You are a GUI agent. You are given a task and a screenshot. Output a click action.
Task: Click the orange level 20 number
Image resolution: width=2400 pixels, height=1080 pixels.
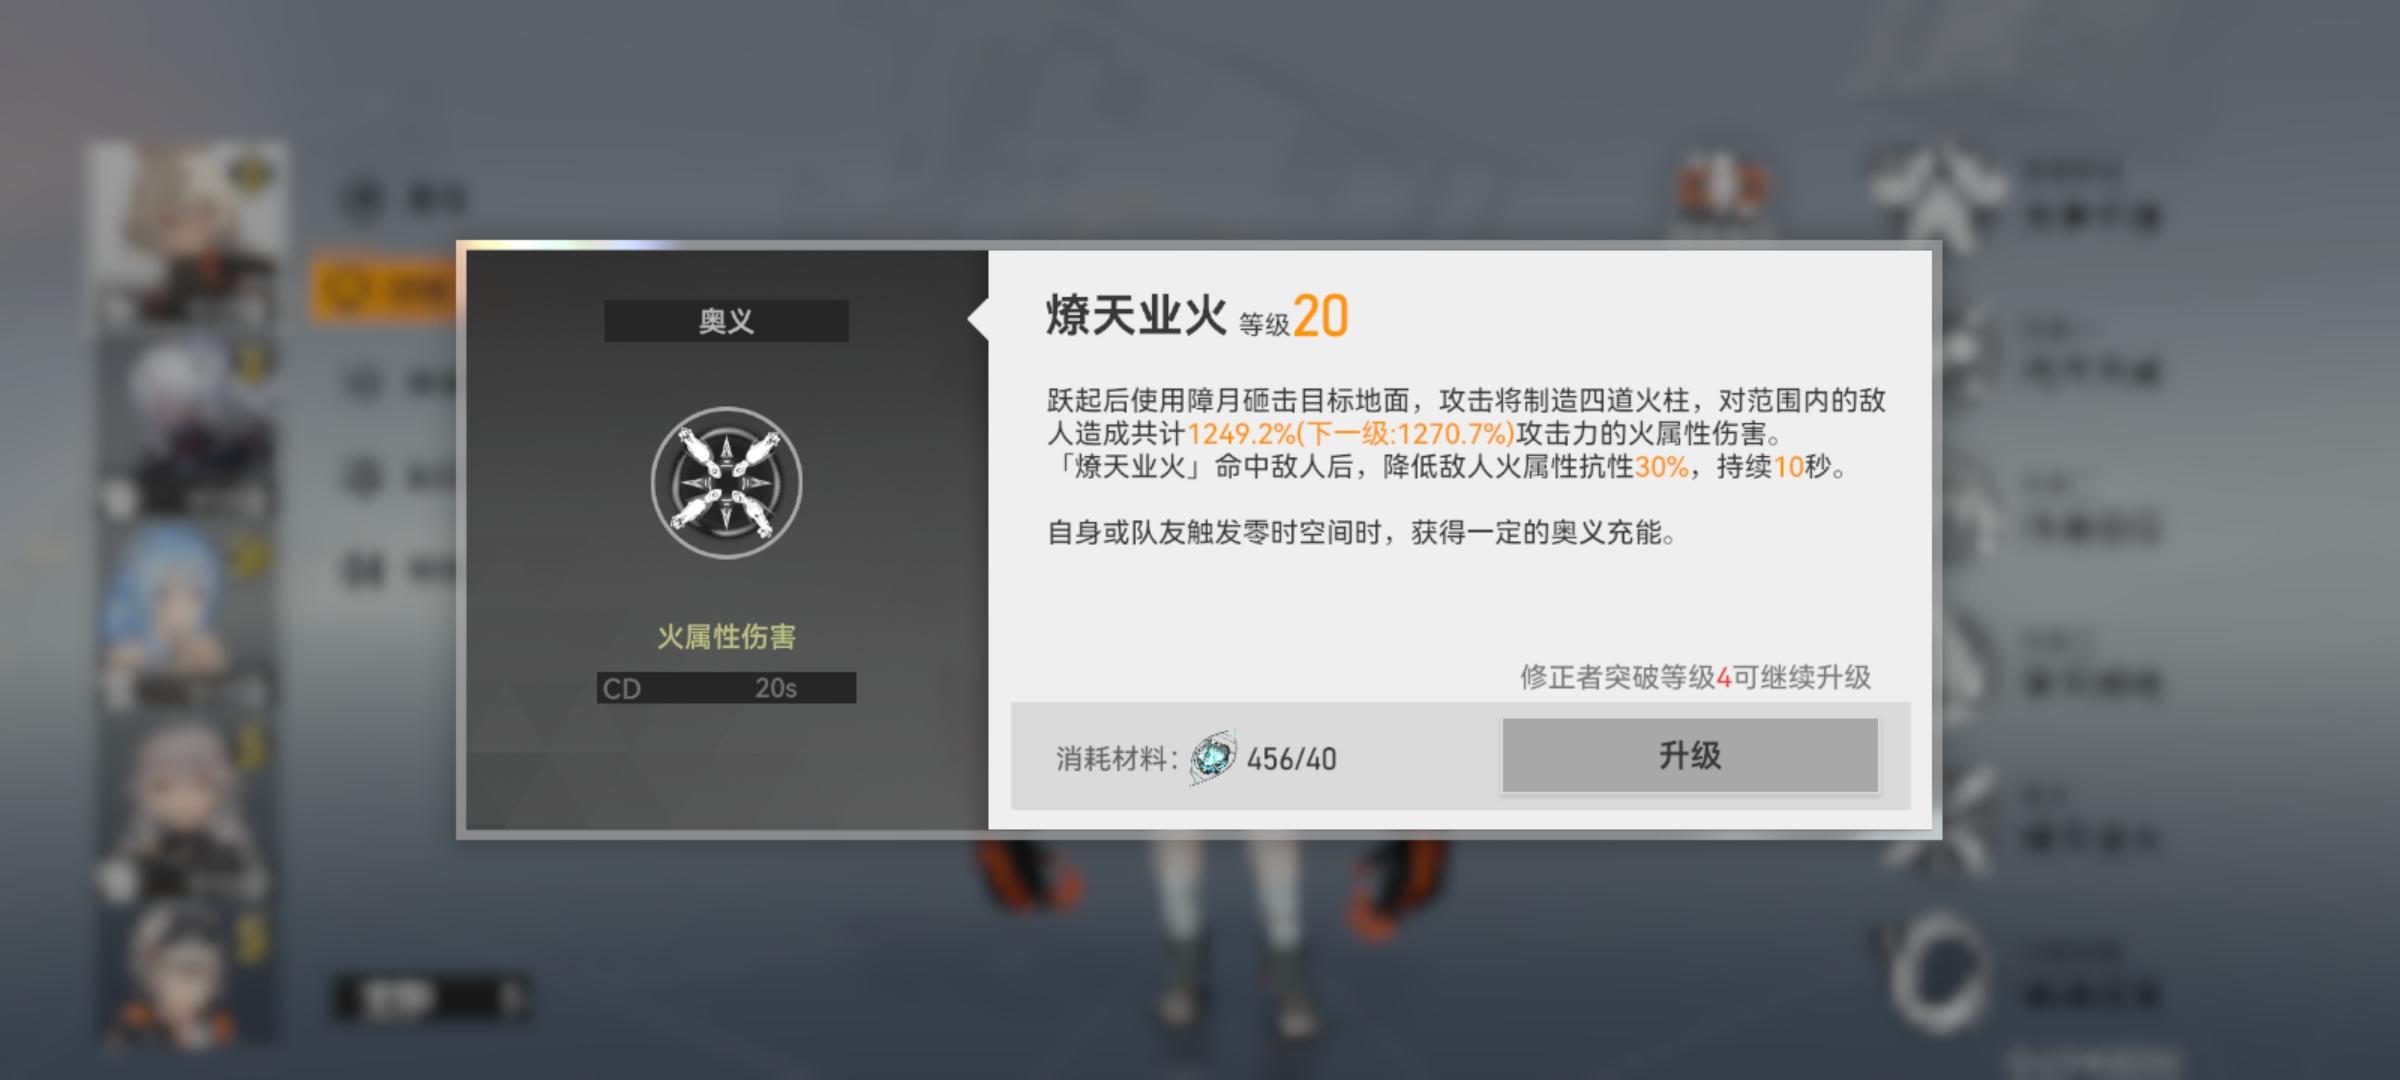point(1320,317)
